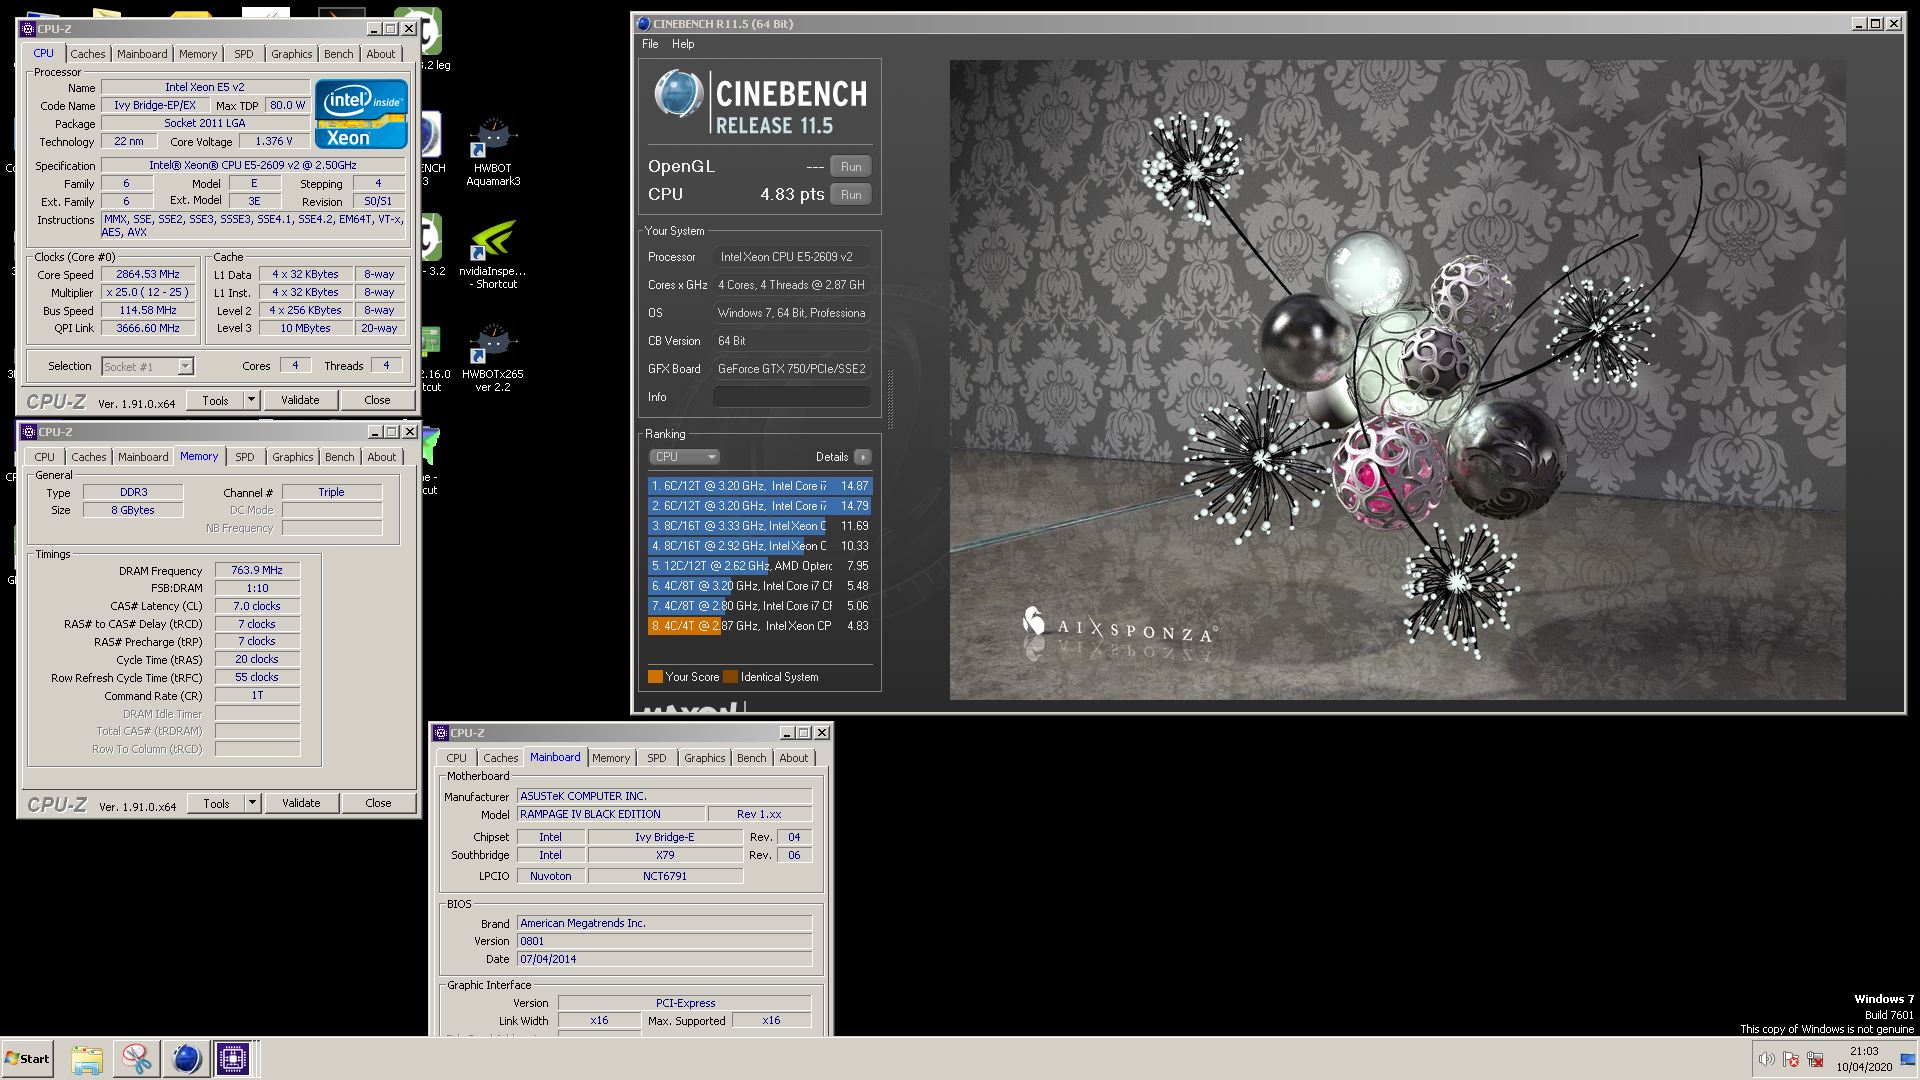The width and height of the screenshot is (1920, 1080).
Task: Expand Tools dropdown arrow in top CPU-Z window
Action: (x=251, y=400)
